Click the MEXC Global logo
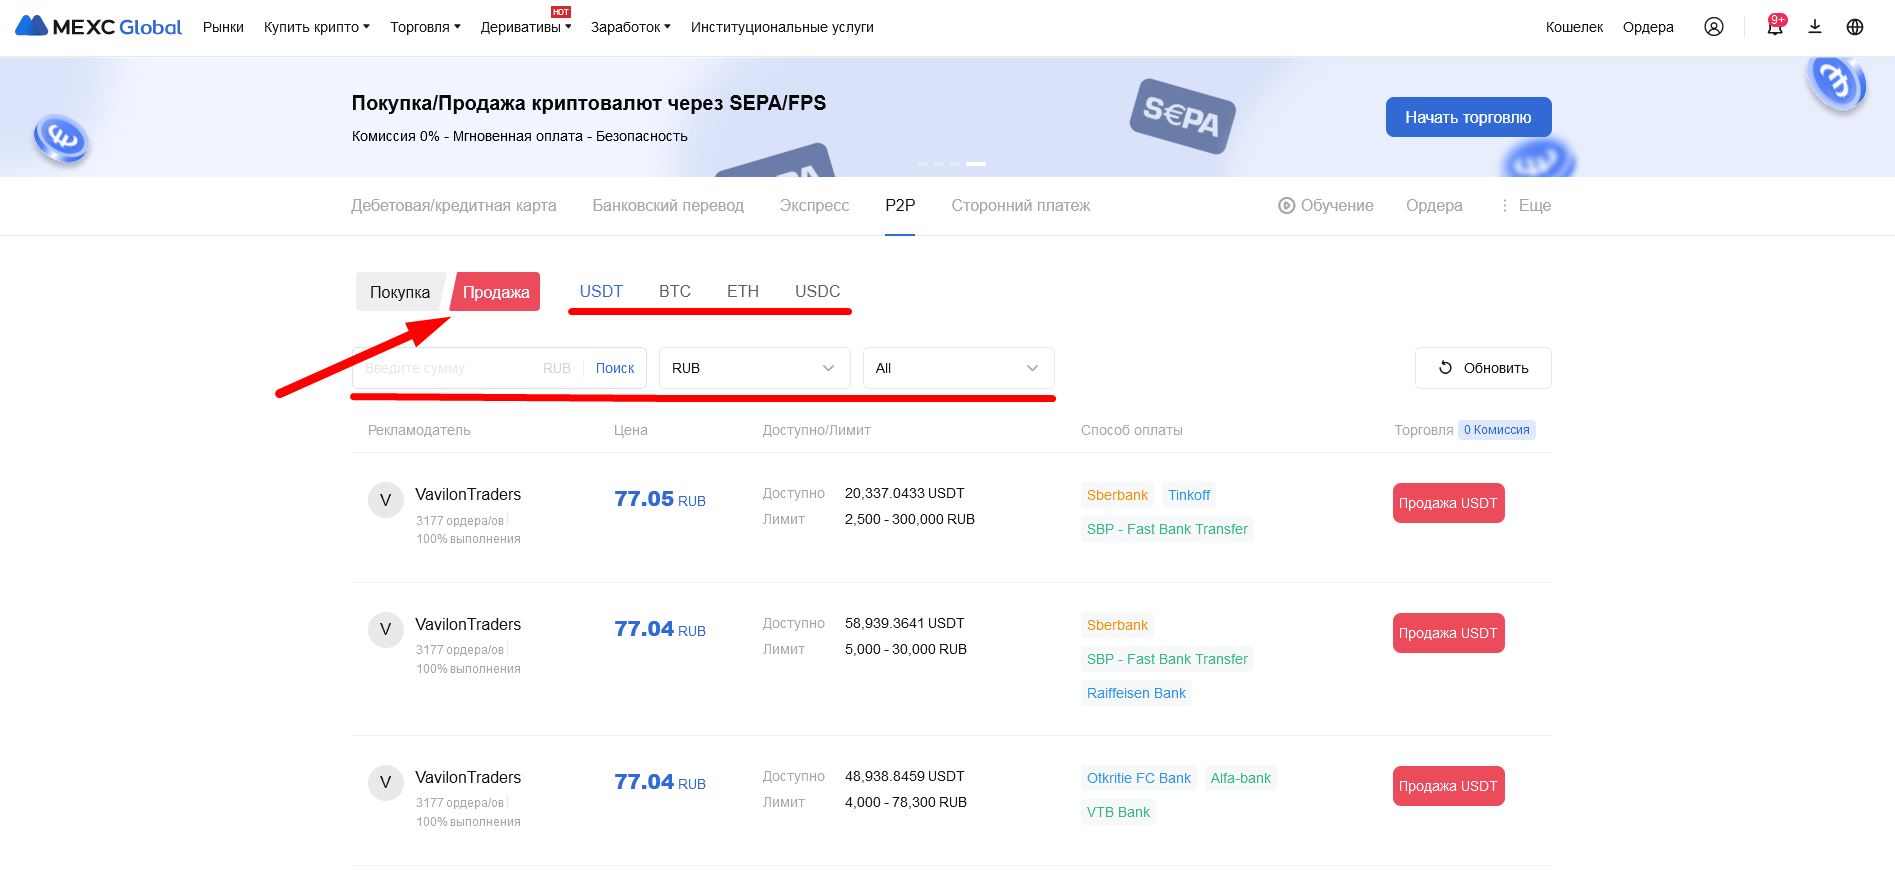This screenshot has width=1895, height=875. tap(98, 27)
